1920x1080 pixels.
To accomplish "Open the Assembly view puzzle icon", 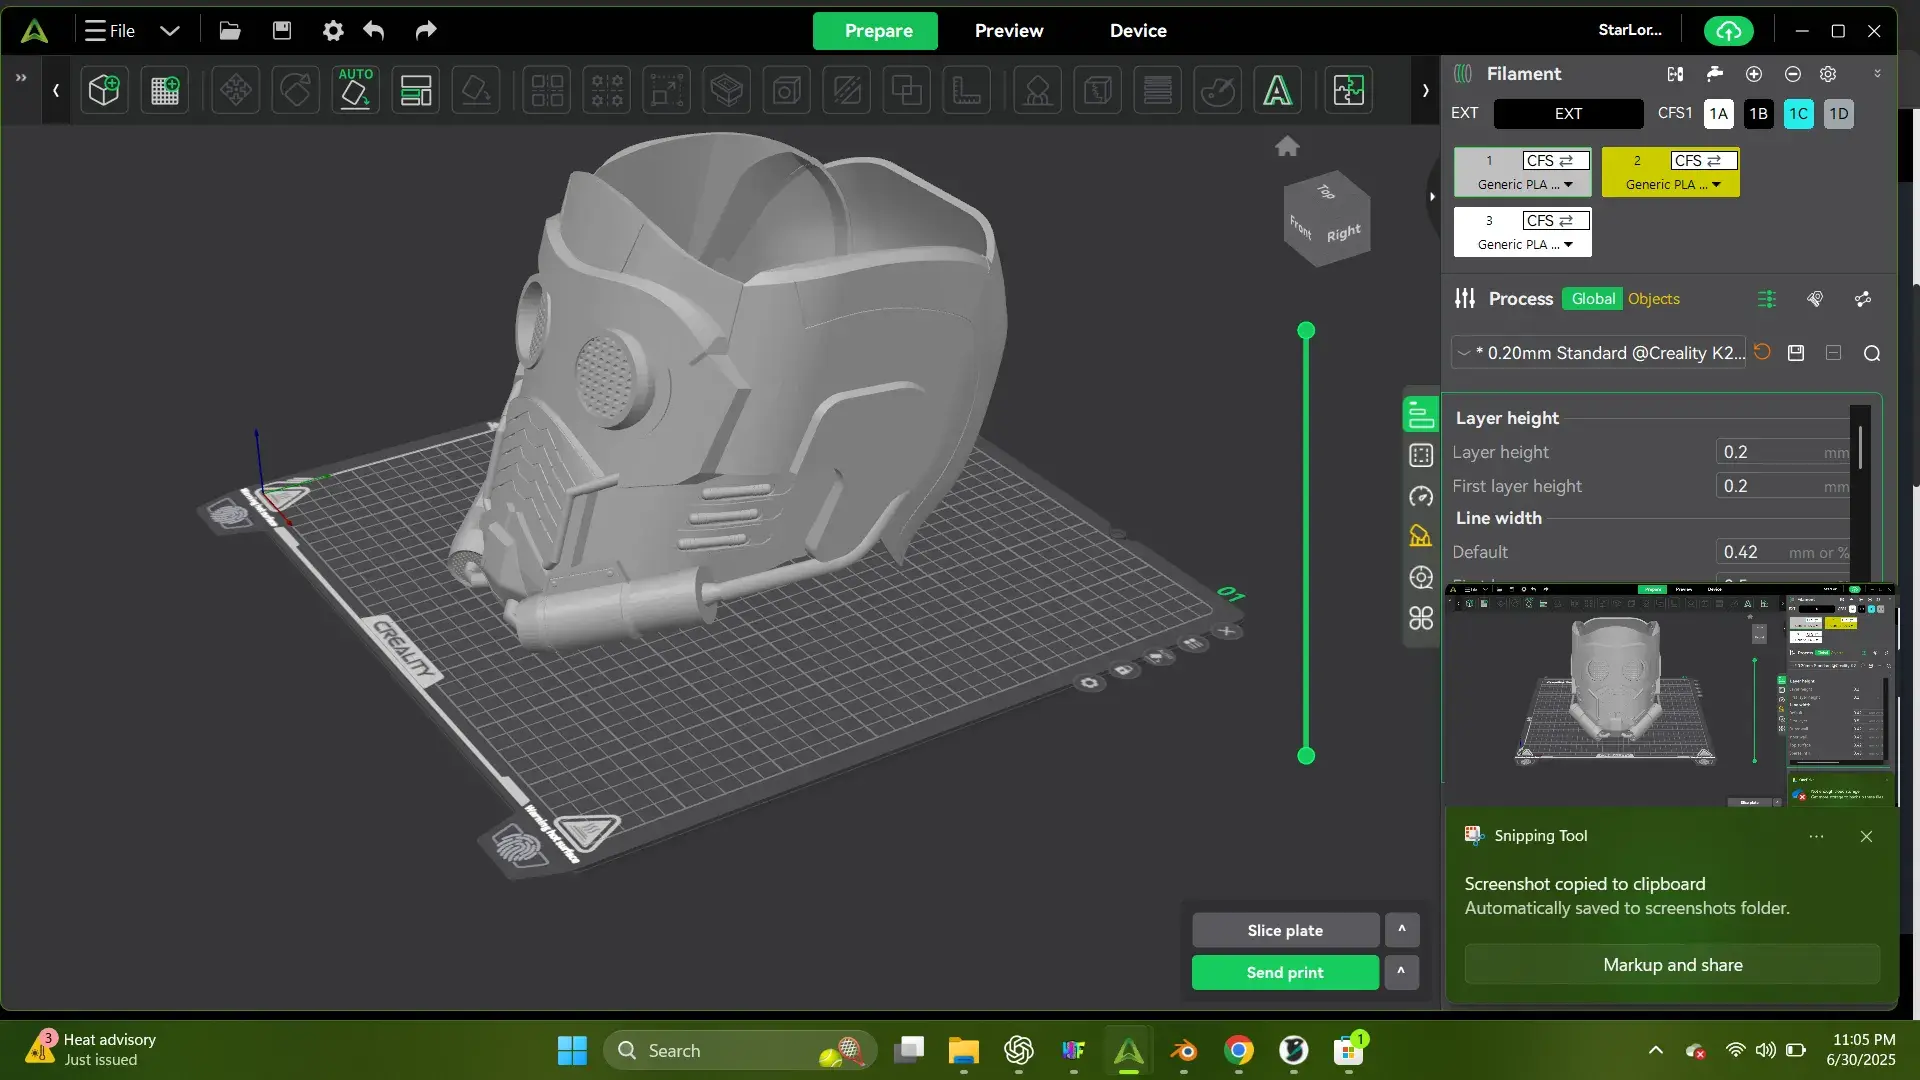I will pyautogui.click(x=1349, y=90).
